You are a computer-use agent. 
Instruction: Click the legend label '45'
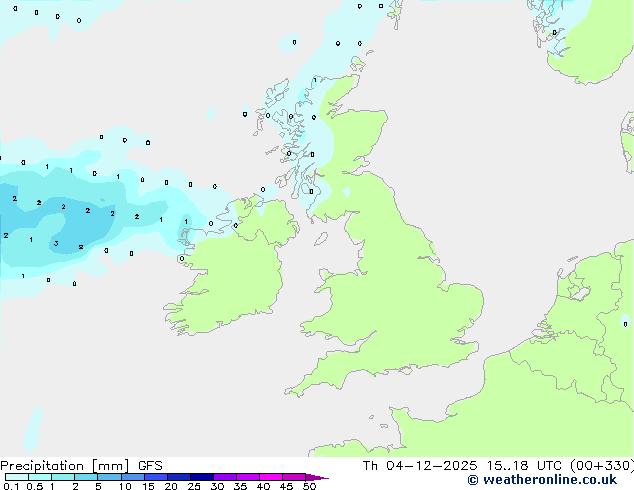pos(286,486)
